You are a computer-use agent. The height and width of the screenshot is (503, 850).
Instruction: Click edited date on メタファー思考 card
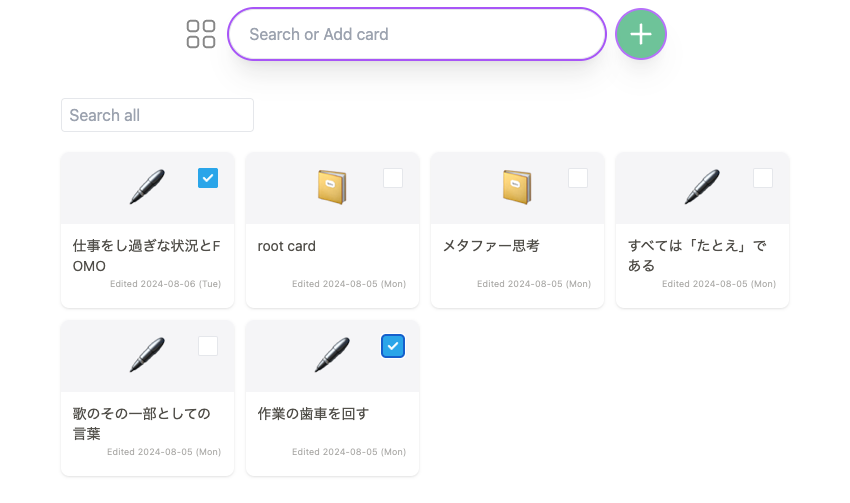534,284
